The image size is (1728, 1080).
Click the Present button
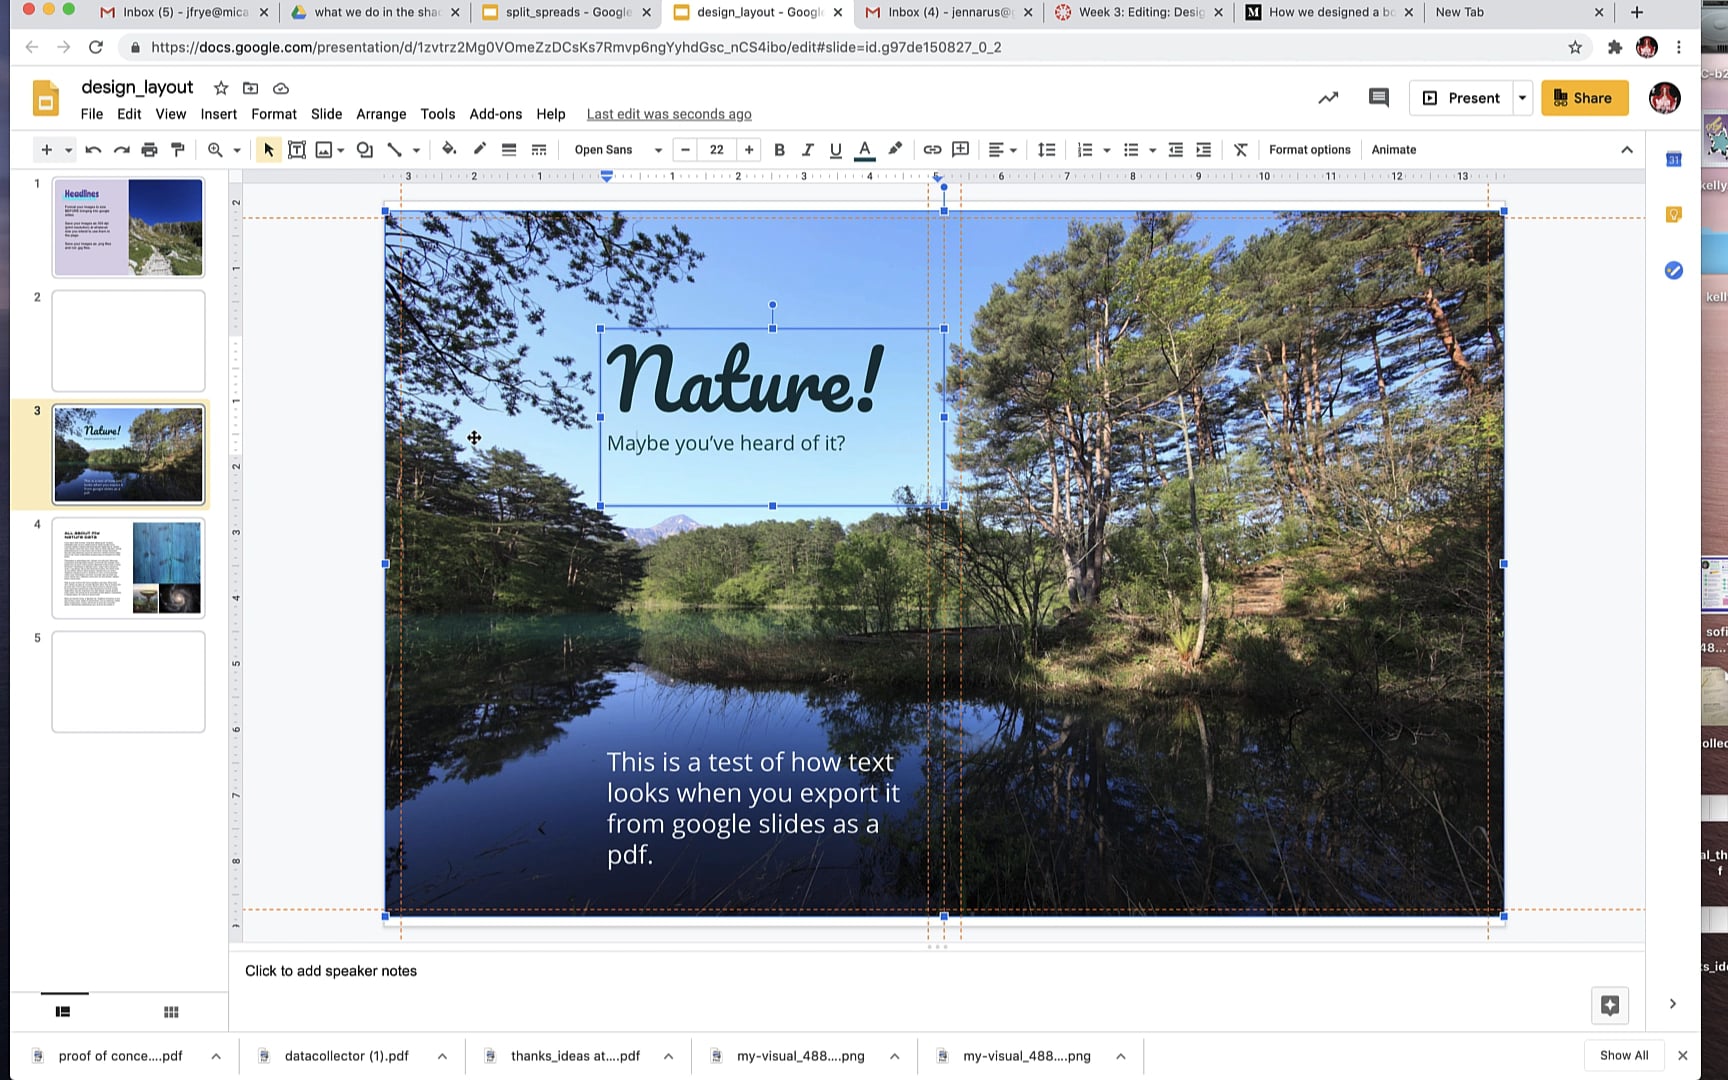click(x=1461, y=98)
